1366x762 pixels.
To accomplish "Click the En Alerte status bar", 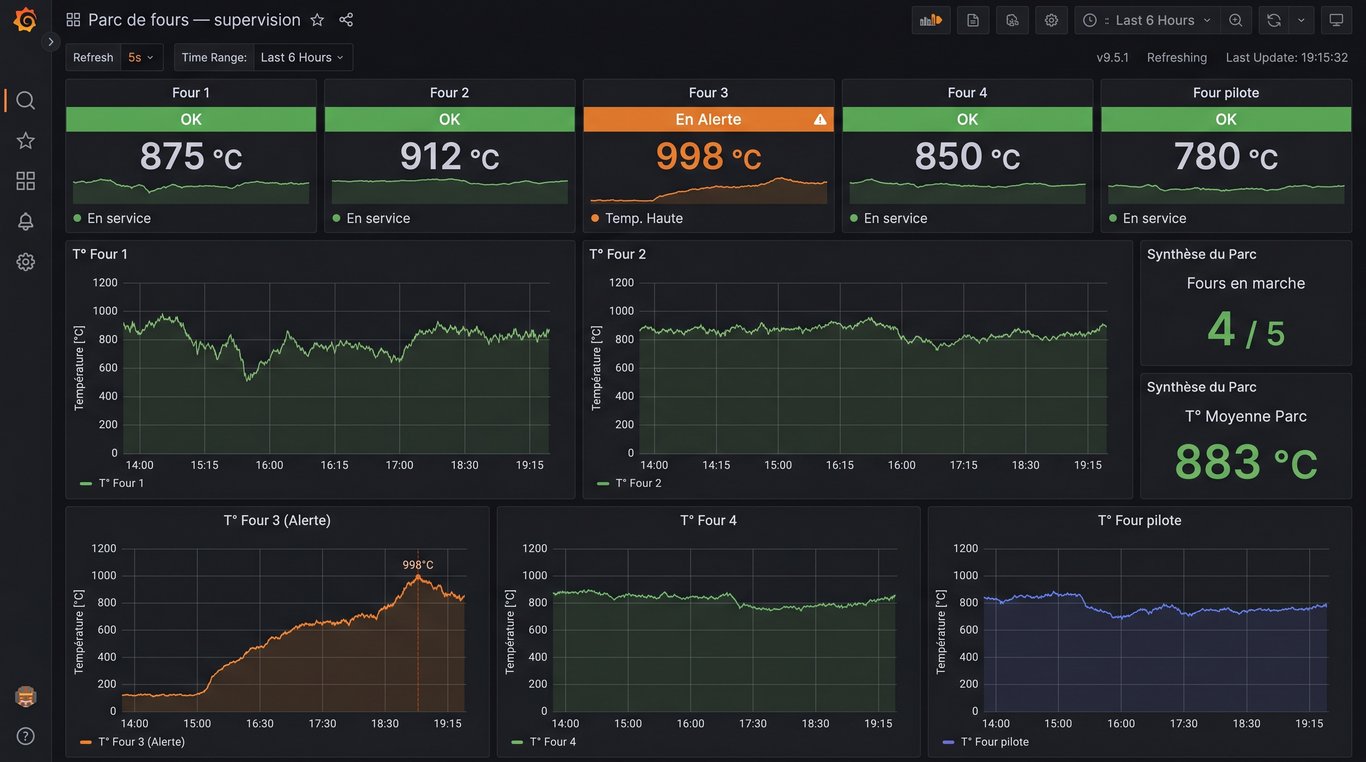I will (x=709, y=119).
